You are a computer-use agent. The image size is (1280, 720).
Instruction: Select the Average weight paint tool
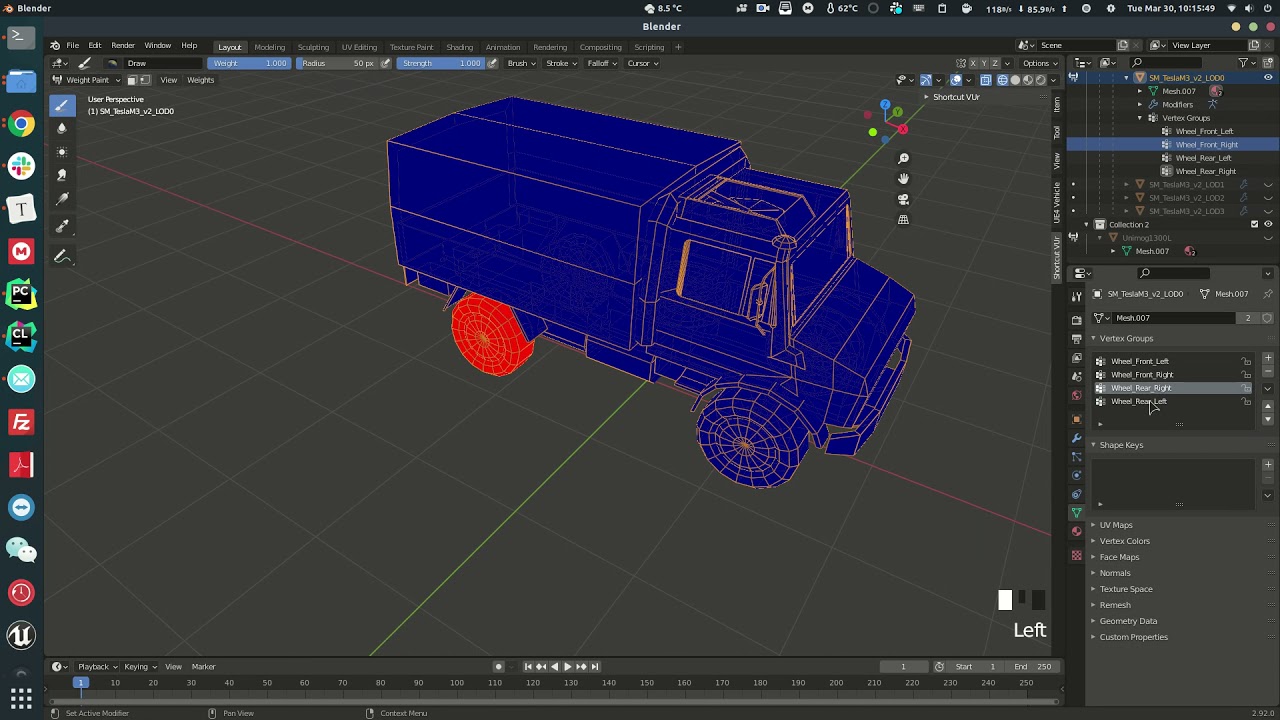pyautogui.click(x=62, y=152)
